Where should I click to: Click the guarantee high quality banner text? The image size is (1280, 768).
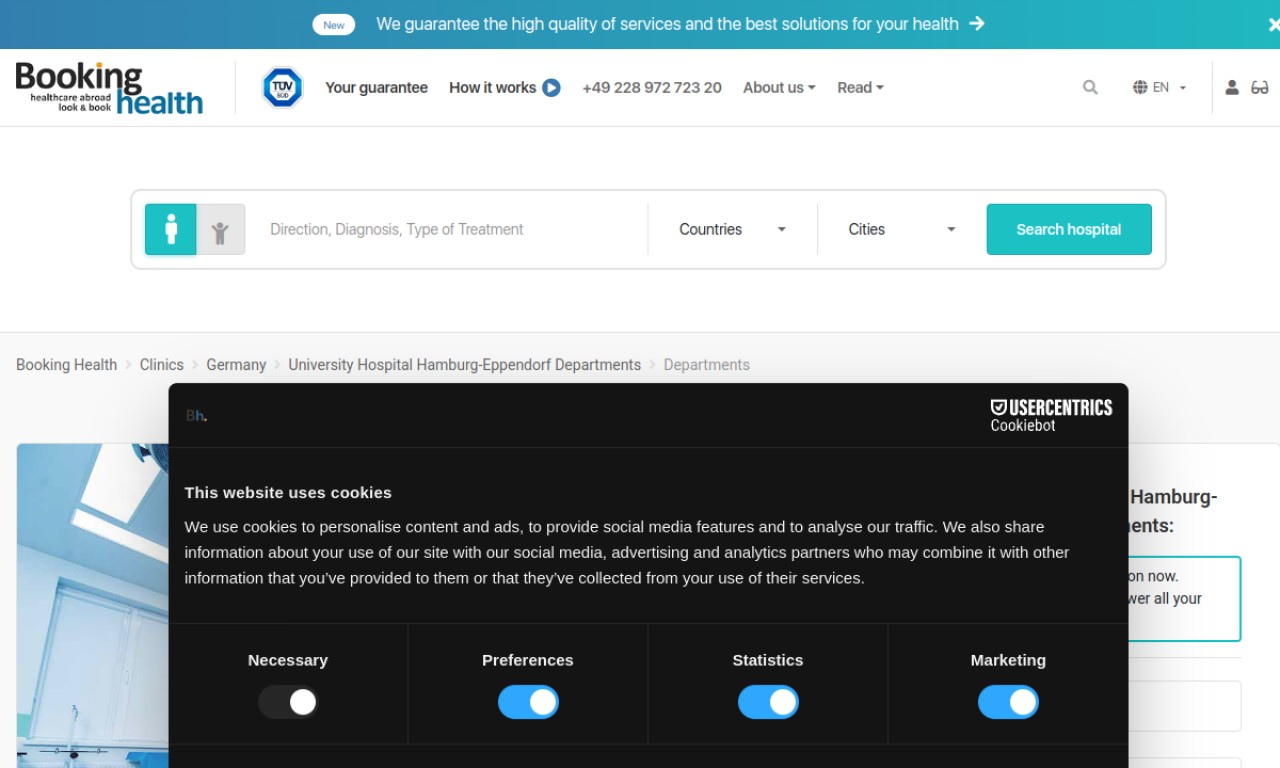[667, 24]
